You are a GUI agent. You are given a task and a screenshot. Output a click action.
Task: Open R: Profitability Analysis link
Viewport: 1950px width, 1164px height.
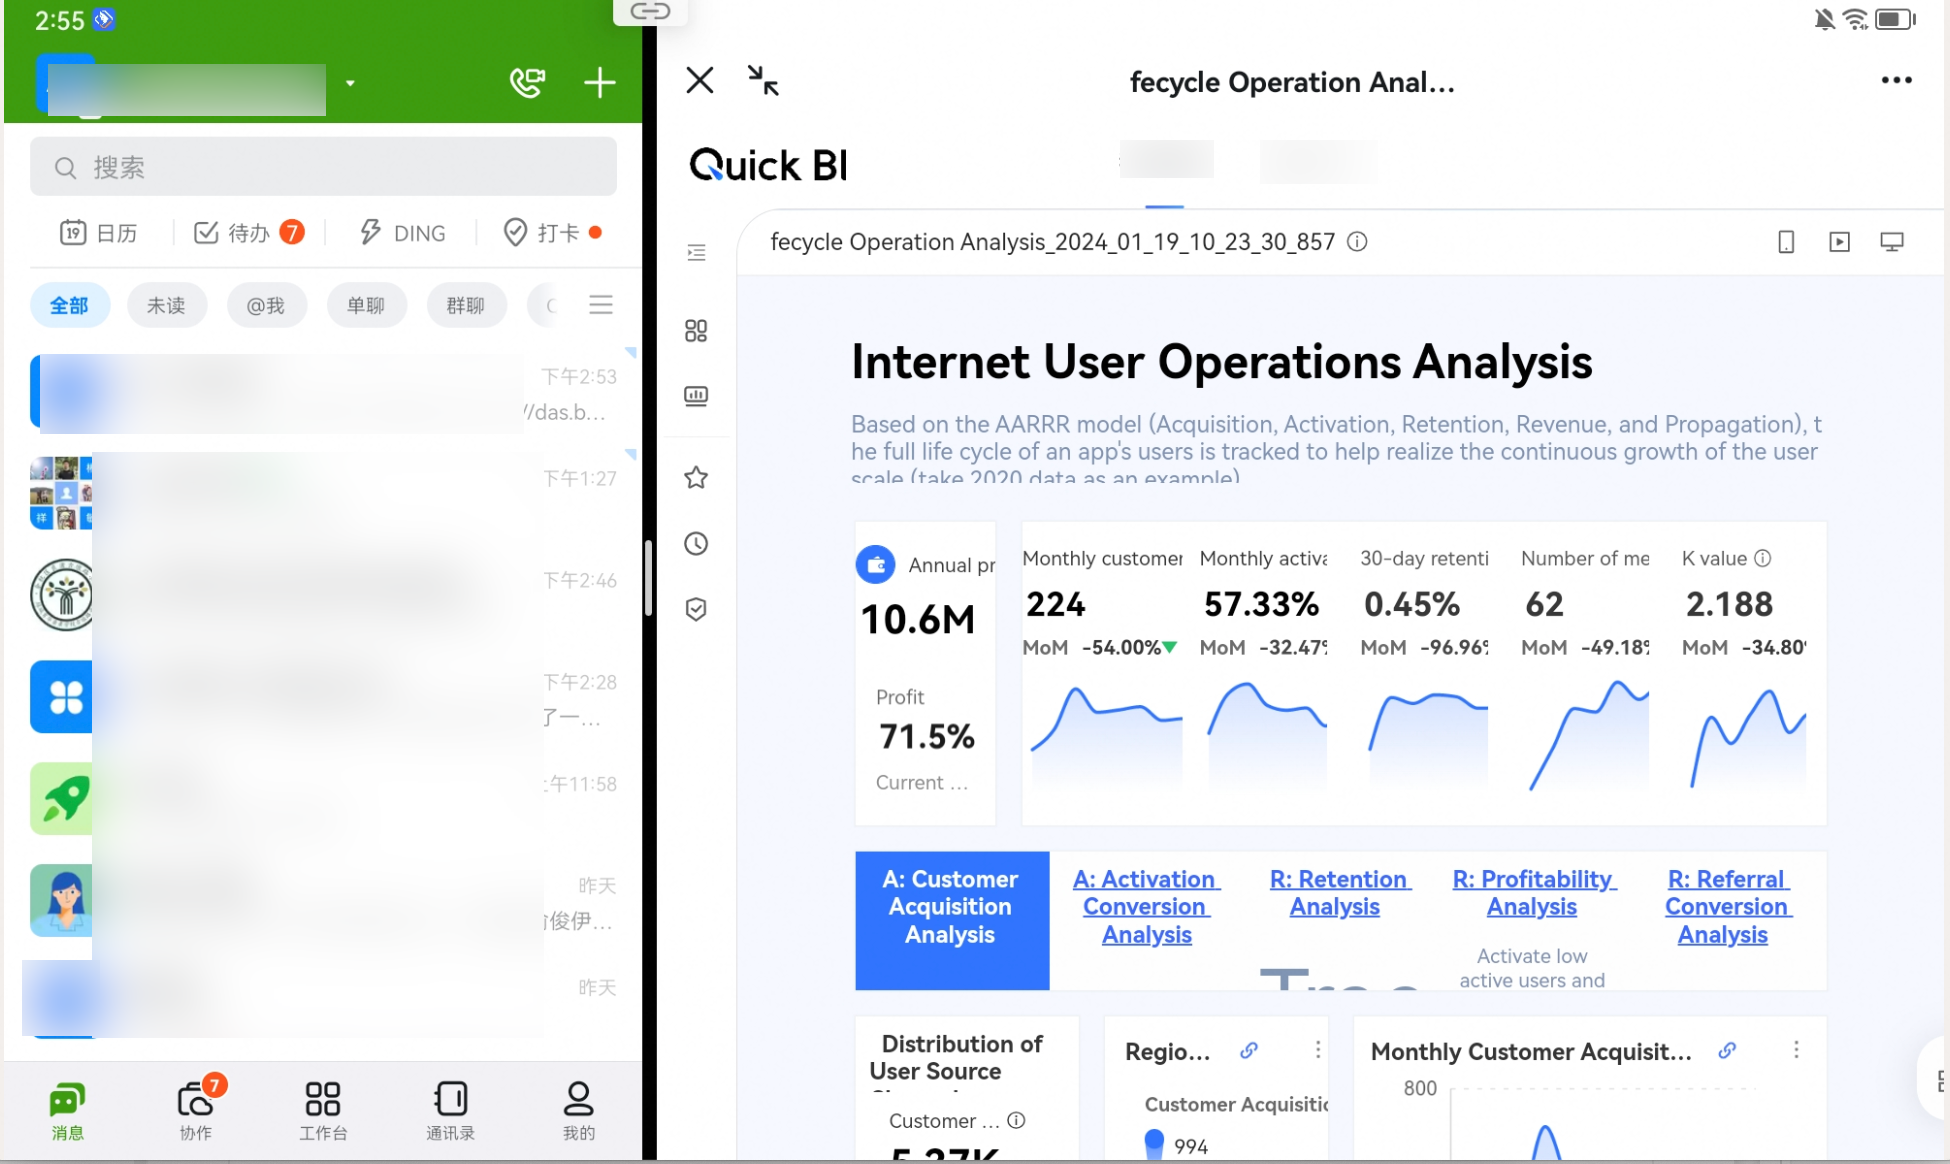(1533, 892)
